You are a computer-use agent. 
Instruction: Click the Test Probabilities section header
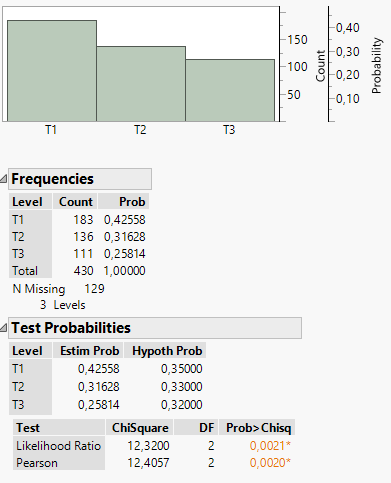pos(155,328)
